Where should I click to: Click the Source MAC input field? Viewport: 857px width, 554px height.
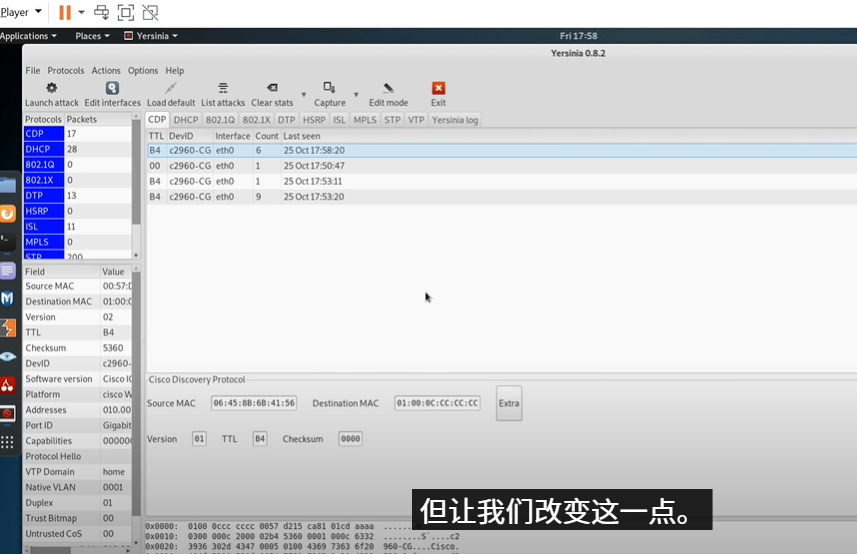[254, 403]
